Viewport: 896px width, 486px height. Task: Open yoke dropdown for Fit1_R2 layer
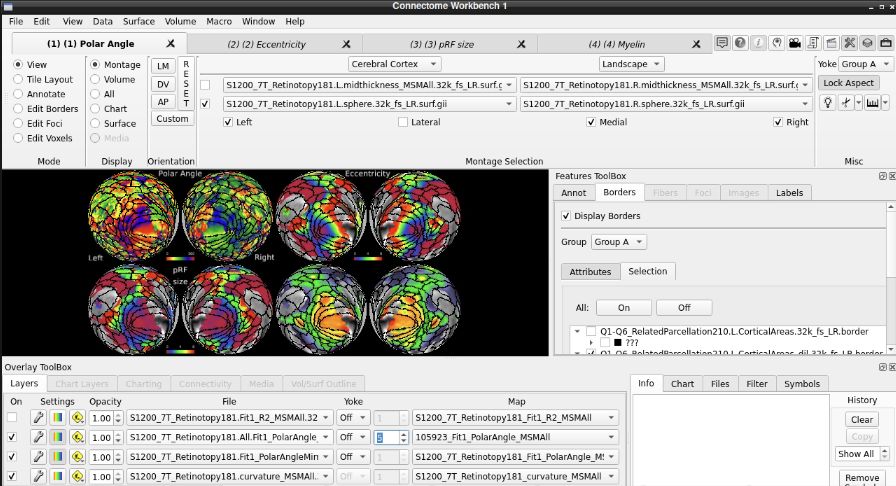(x=352, y=418)
